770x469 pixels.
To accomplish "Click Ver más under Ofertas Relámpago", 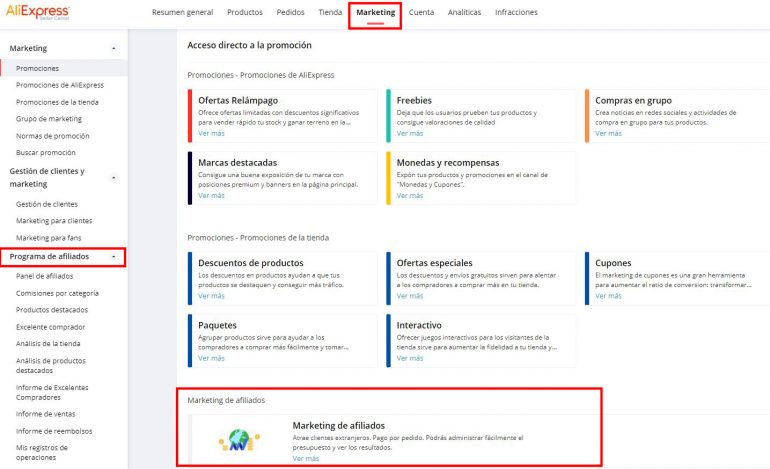I will tap(211, 133).
